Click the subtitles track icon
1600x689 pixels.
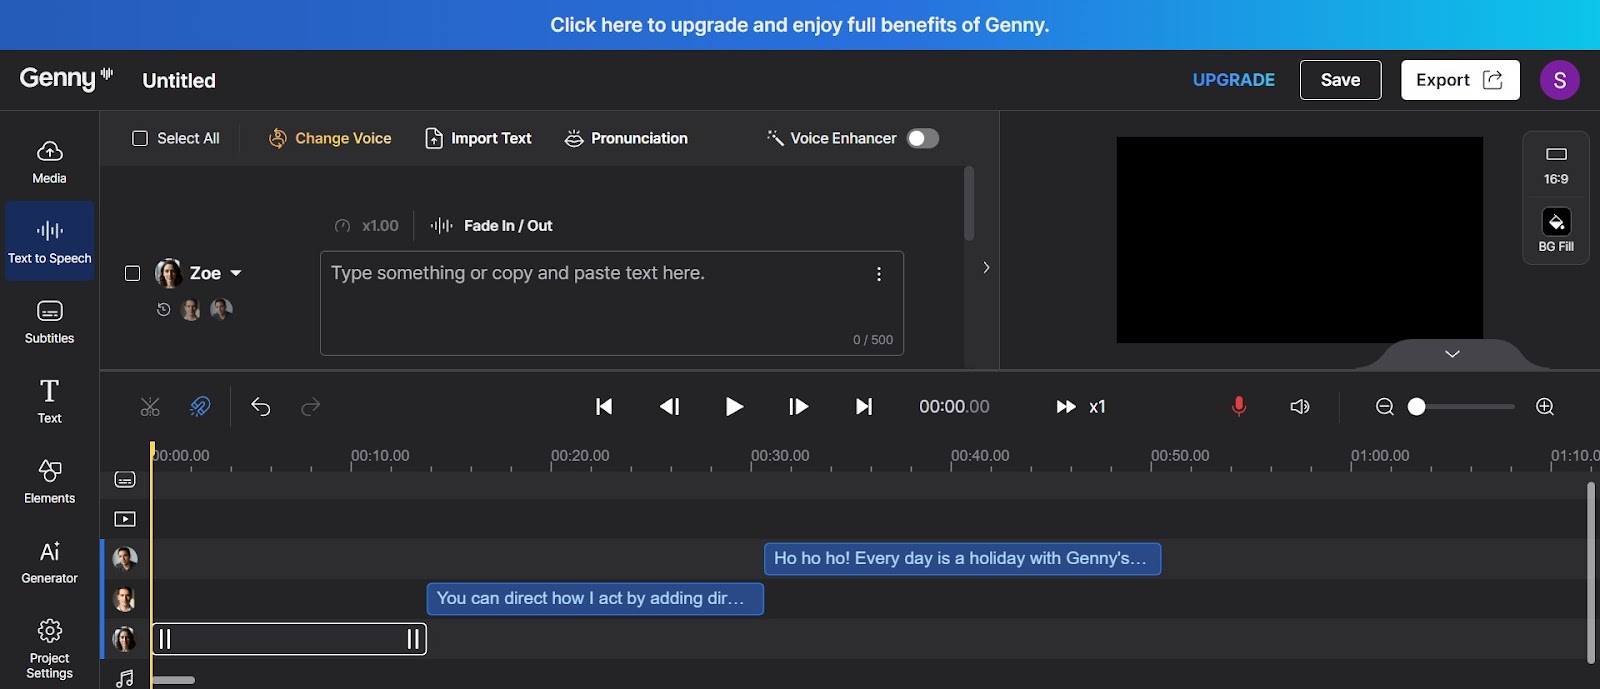(x=125, y=480)
